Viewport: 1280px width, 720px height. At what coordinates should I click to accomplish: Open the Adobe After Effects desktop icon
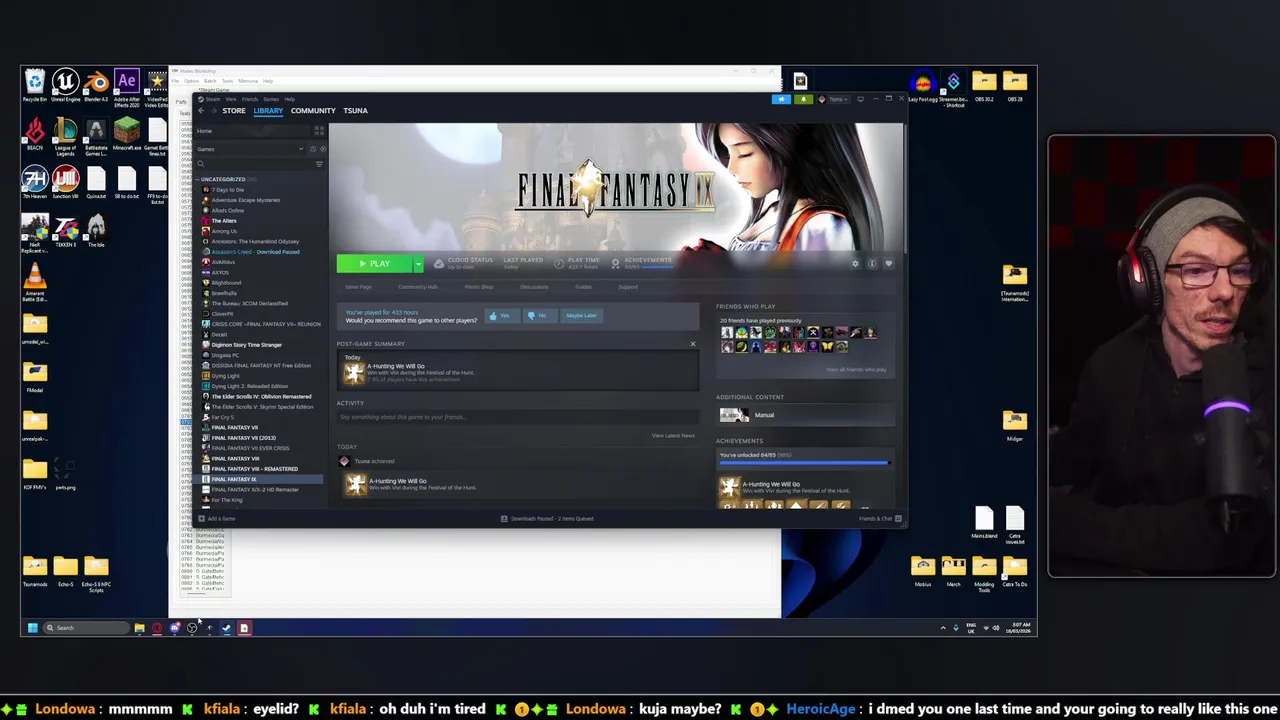pos(127,85)
